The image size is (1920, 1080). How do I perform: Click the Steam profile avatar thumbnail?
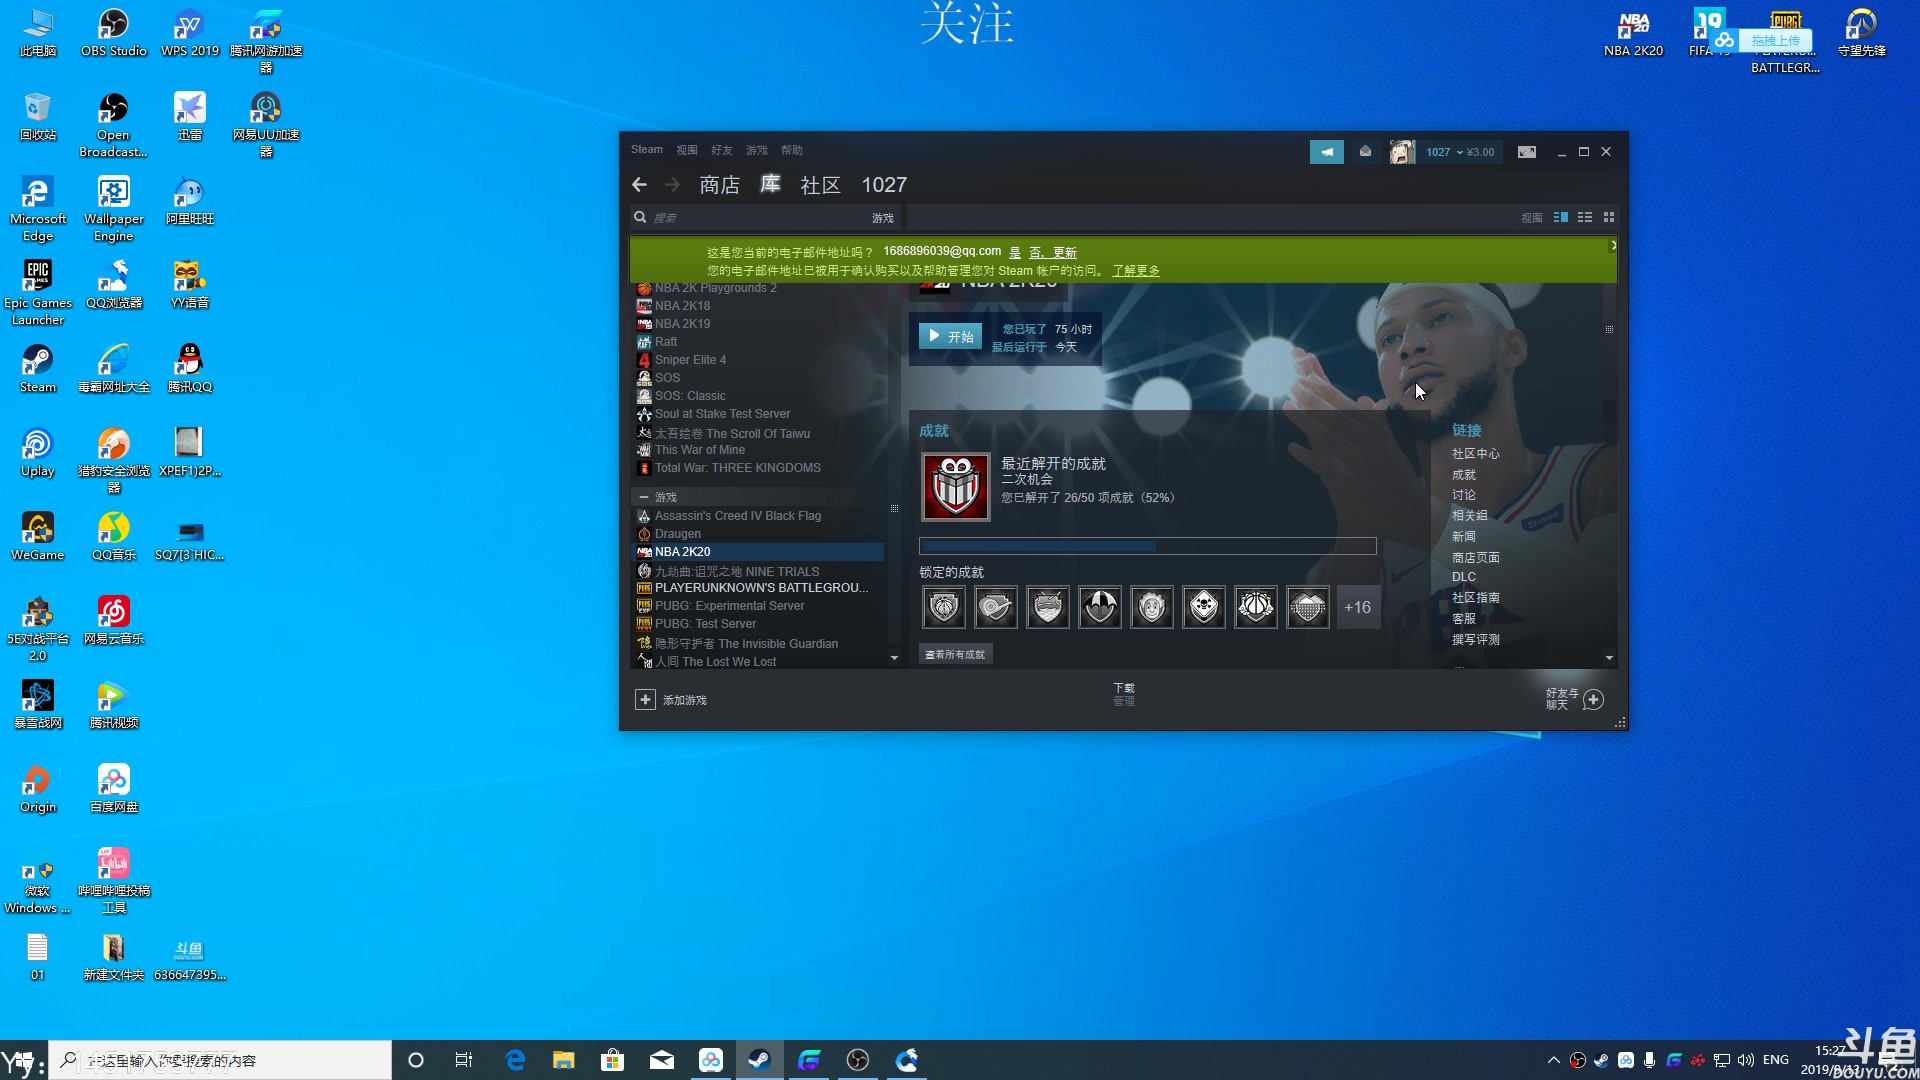tap(1402, 152)
